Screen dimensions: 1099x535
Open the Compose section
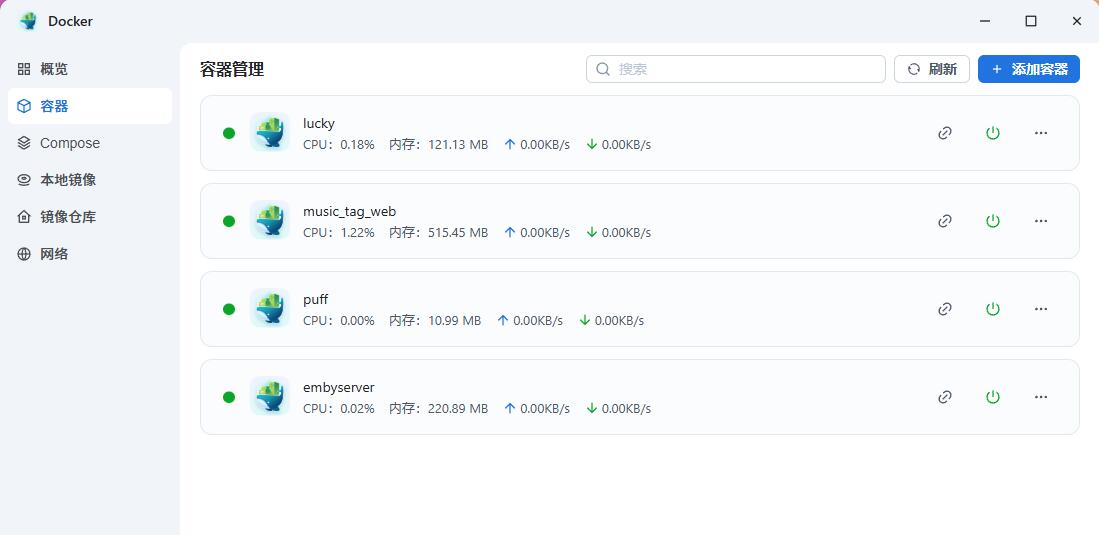[x=90, y=143]
